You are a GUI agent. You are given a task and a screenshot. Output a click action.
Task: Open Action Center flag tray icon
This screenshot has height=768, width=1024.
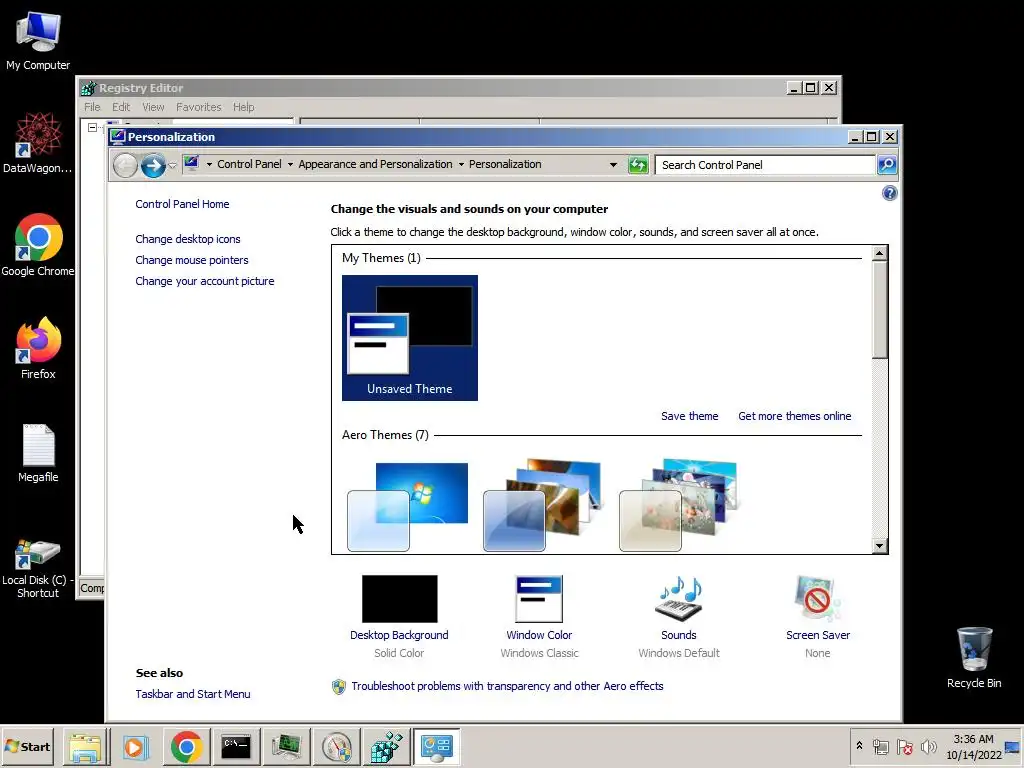click(904, 746)
